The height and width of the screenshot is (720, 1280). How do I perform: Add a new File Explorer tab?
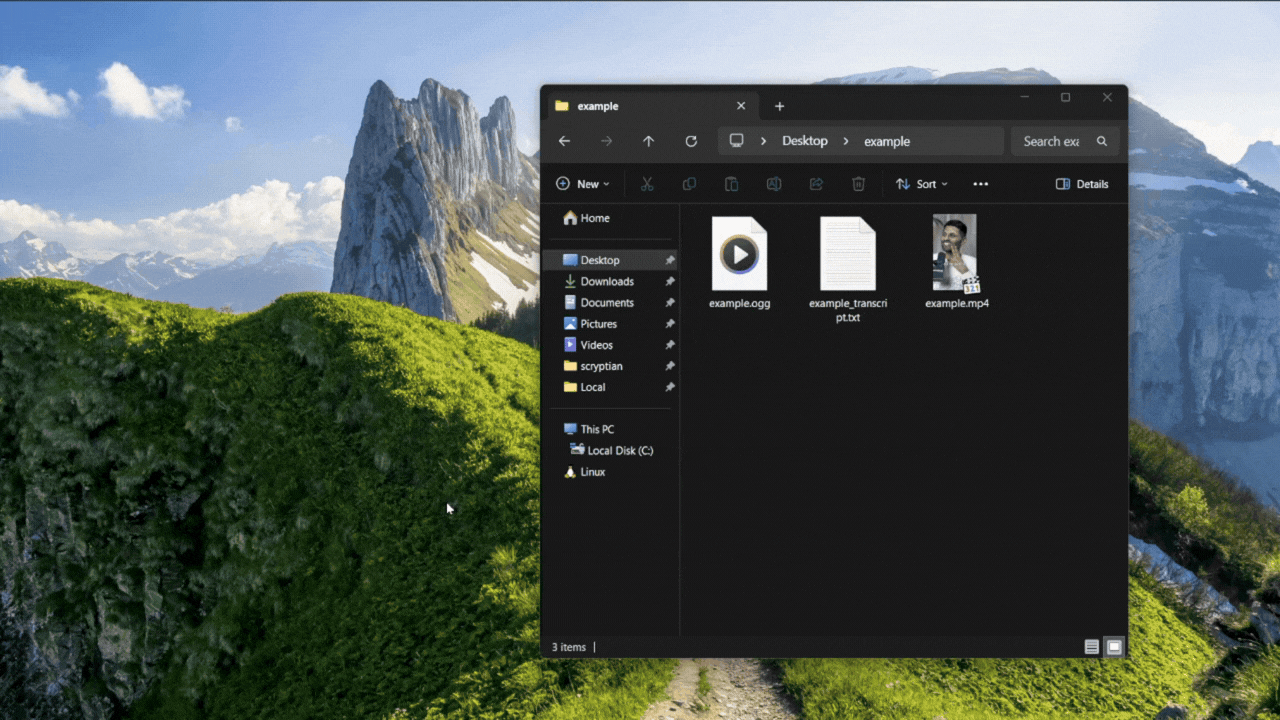click(780, 106)
